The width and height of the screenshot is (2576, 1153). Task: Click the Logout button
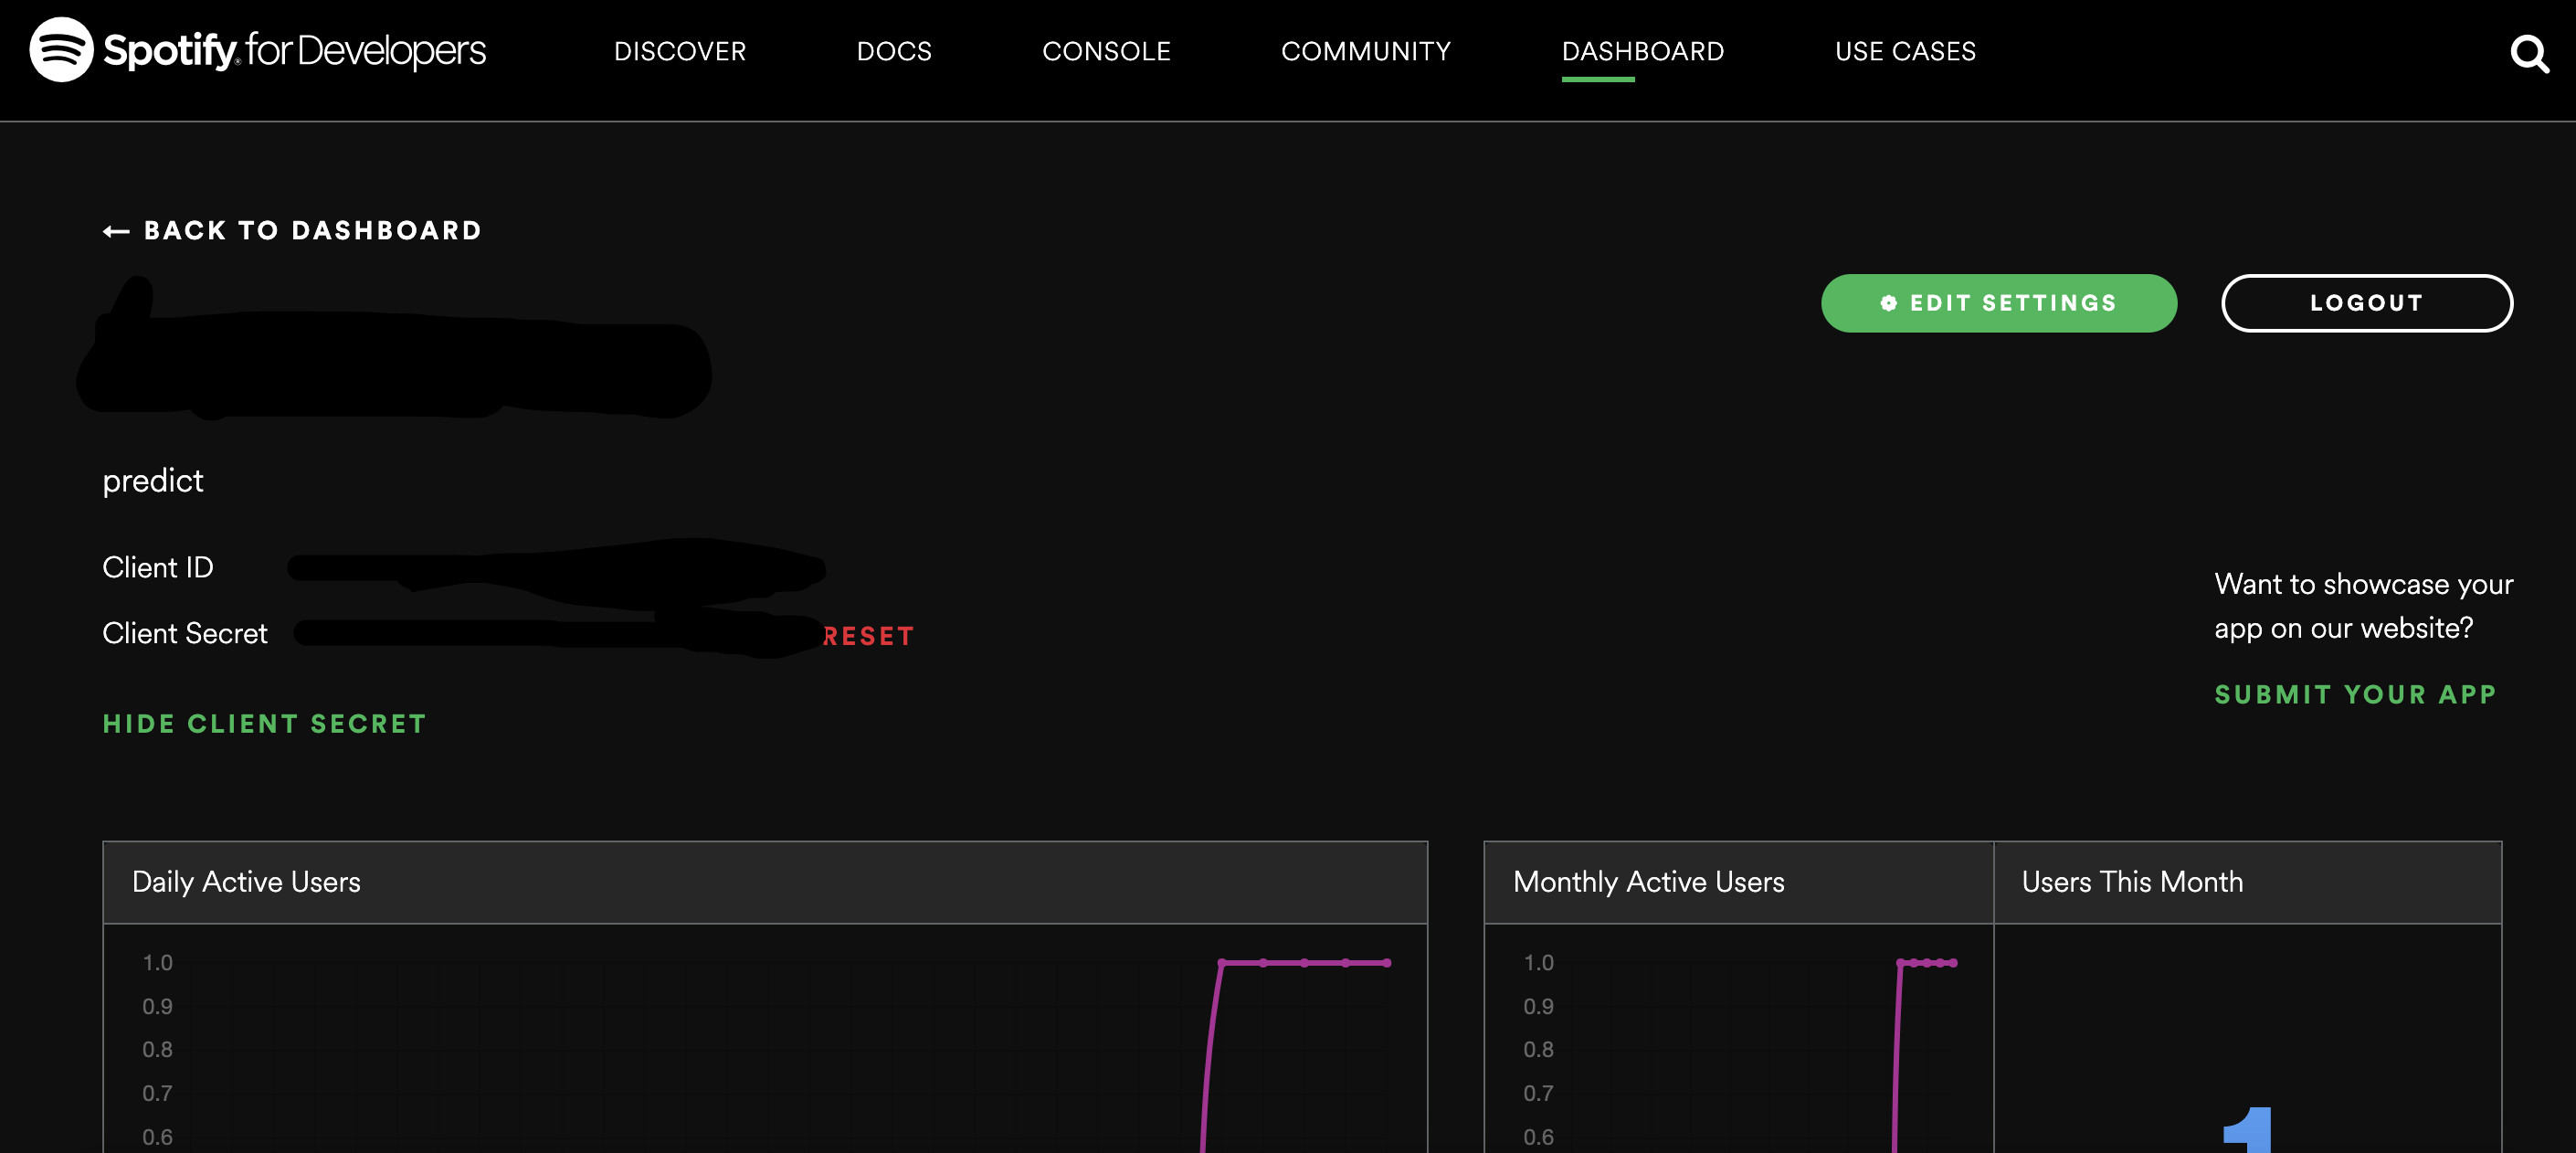coord(2366,303)
